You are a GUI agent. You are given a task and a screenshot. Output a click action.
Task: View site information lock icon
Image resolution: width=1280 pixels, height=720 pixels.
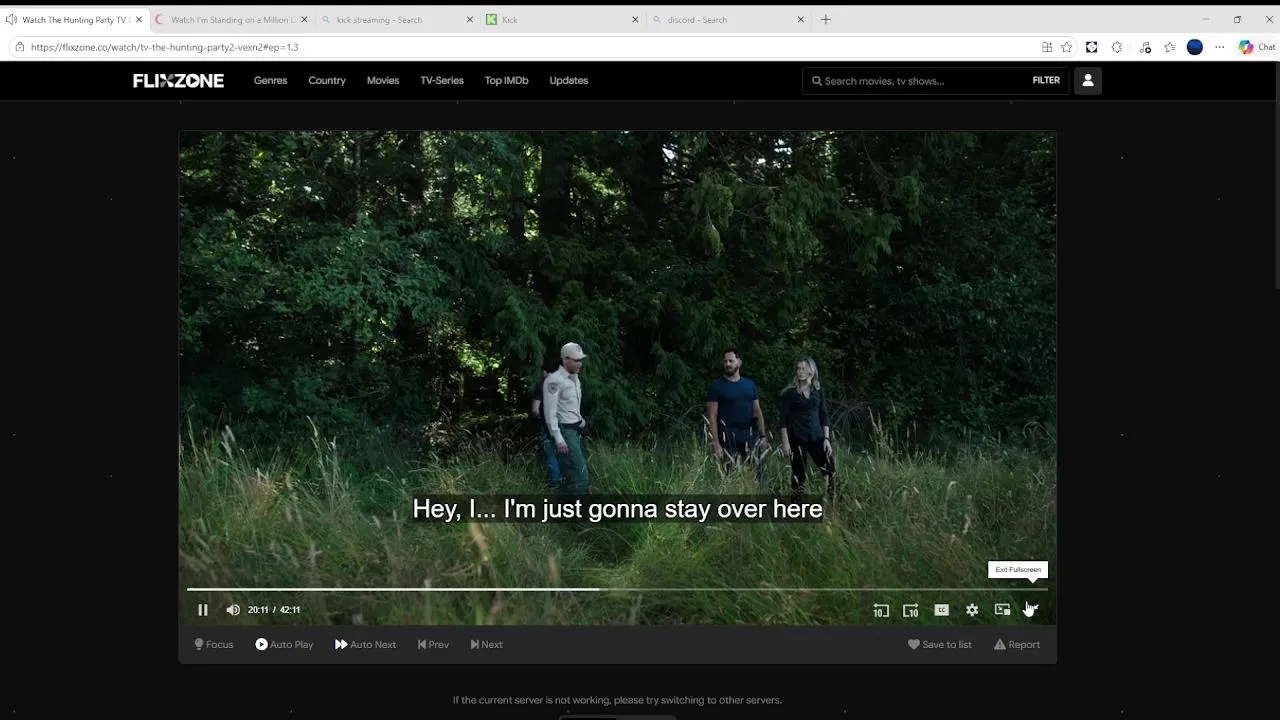coord(19,47)
